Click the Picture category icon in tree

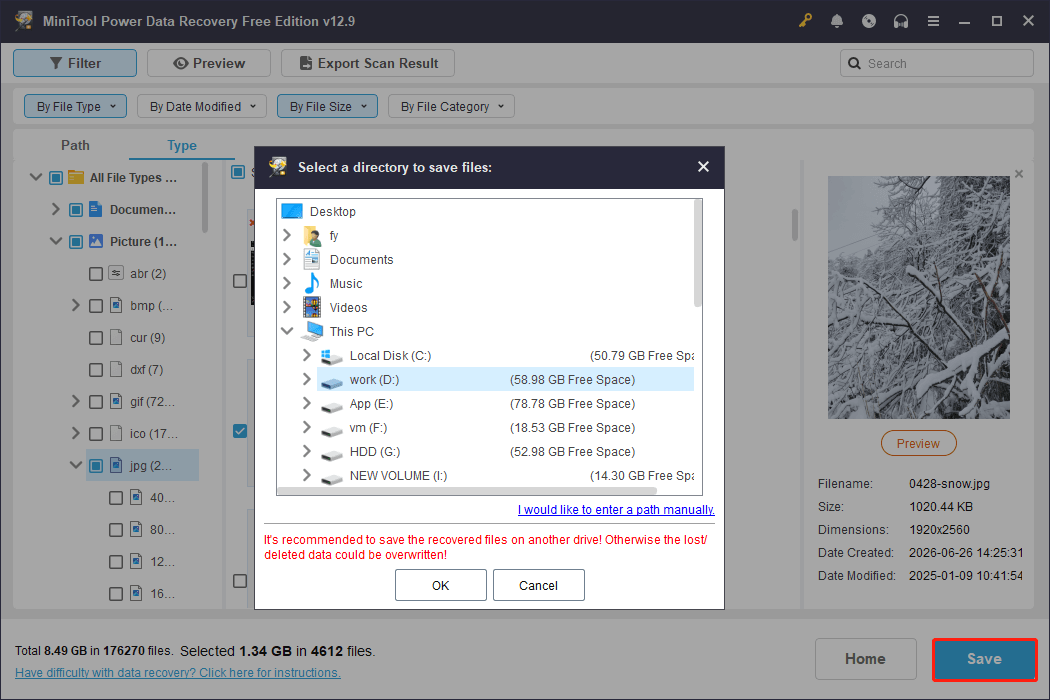pyautogui.click(x=96, y=241)
